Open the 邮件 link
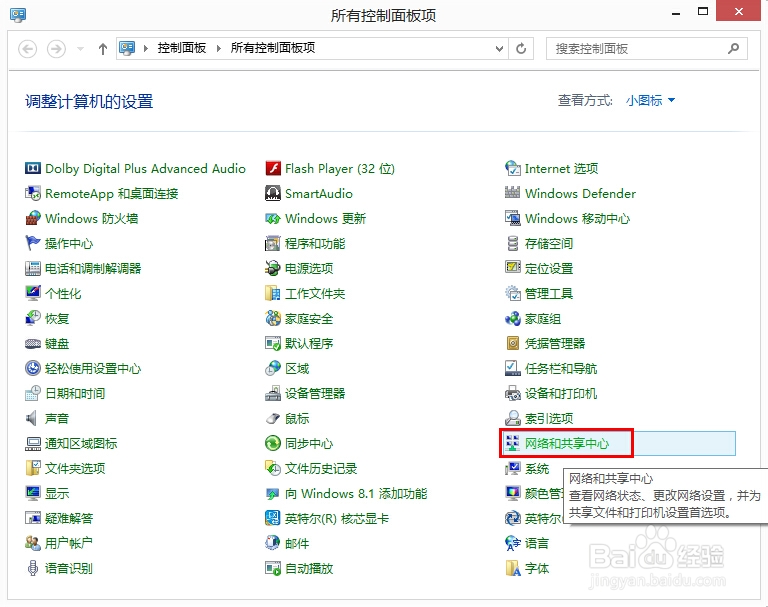 tap(297, 543)
